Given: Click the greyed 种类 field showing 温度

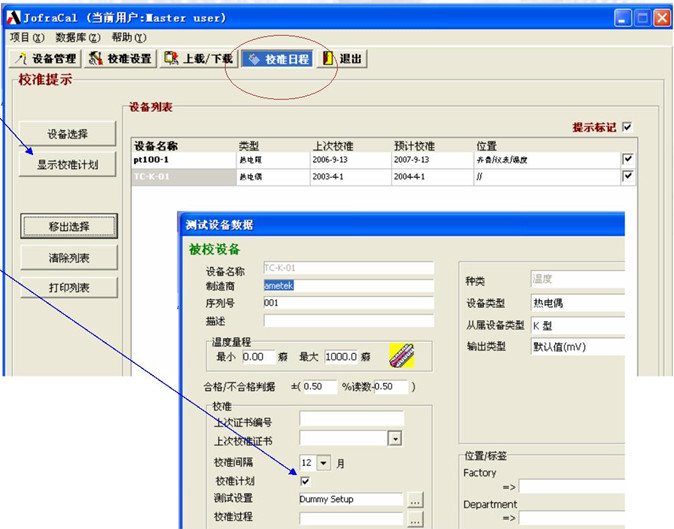Looking at the screenshot, I should (x=578, y=279).
